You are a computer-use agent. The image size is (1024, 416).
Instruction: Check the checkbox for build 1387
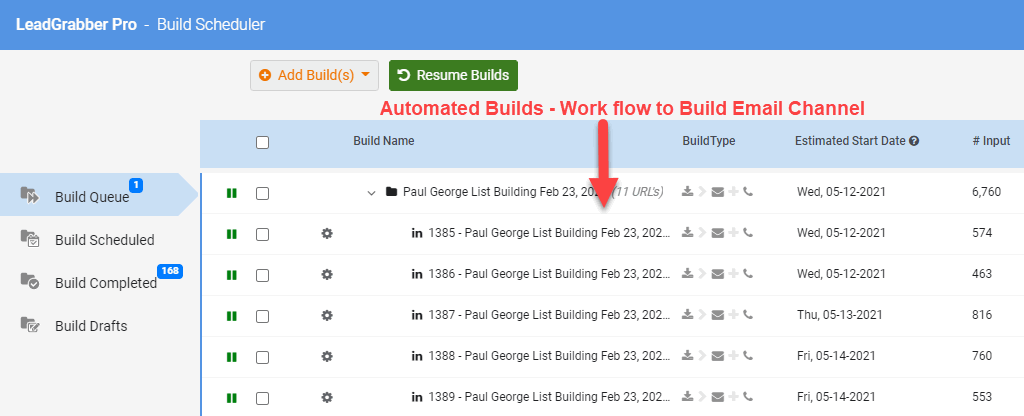pyautogui.click(x=263, y=317)
